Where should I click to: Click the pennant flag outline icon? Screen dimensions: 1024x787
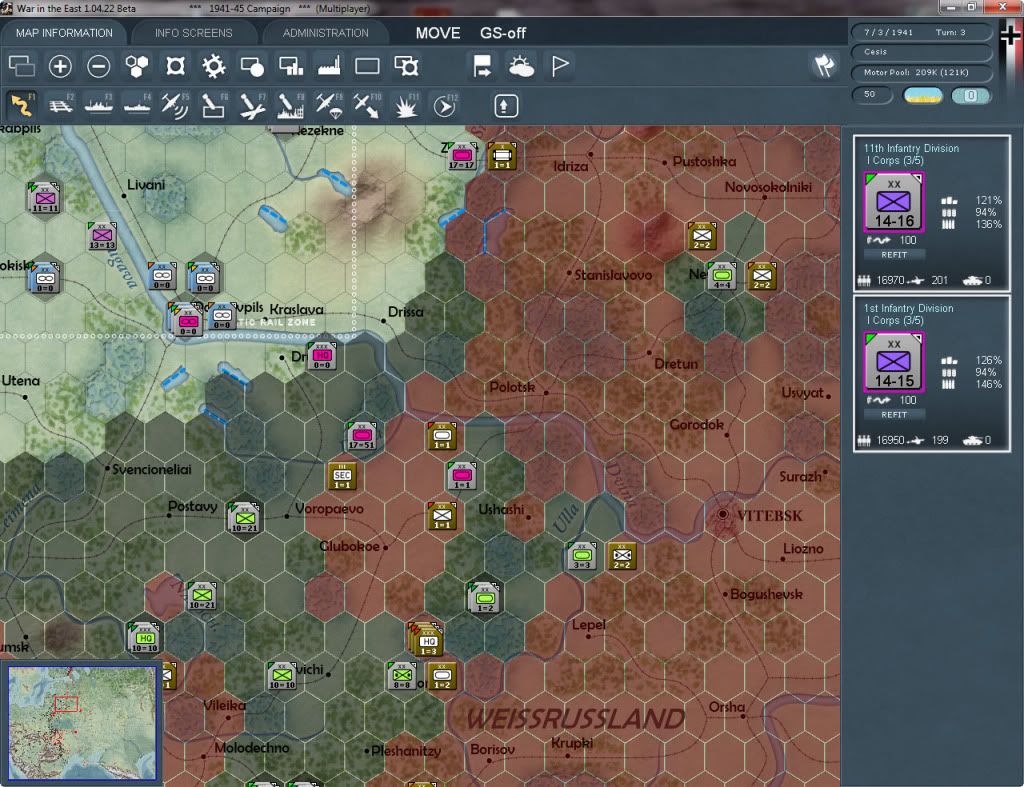(560, 66)
